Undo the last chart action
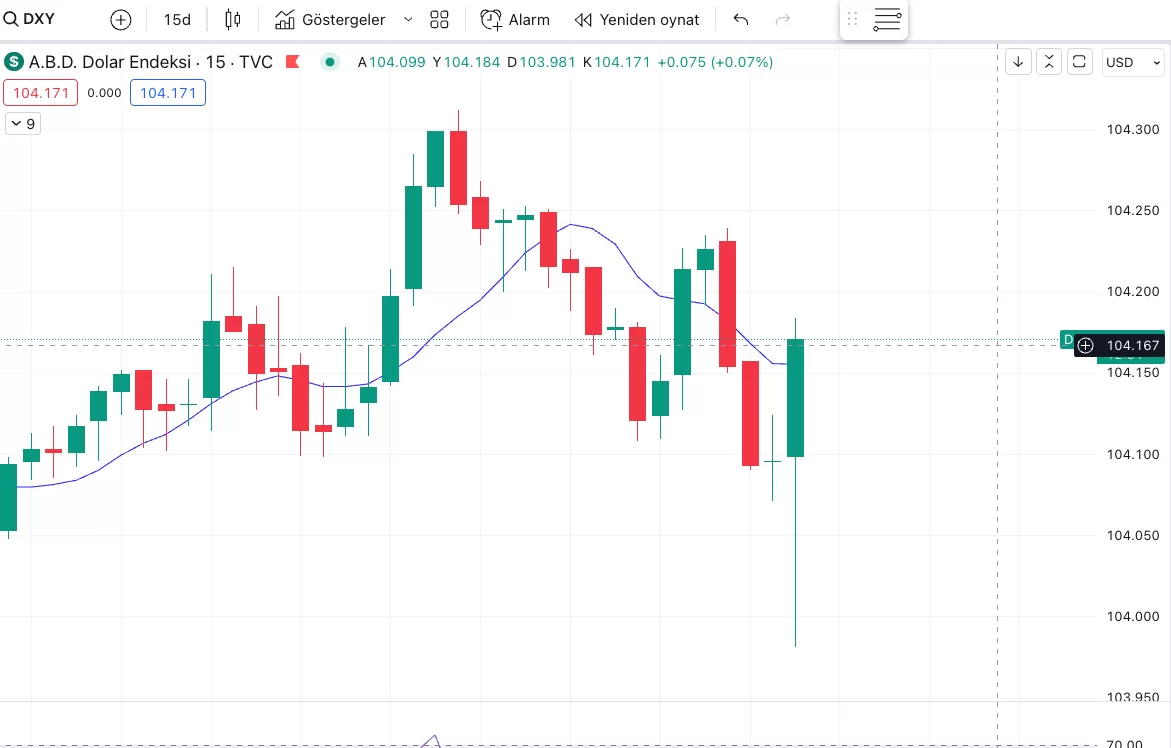Viewport: 1171px width, 748px height. [x=741, y=20]
